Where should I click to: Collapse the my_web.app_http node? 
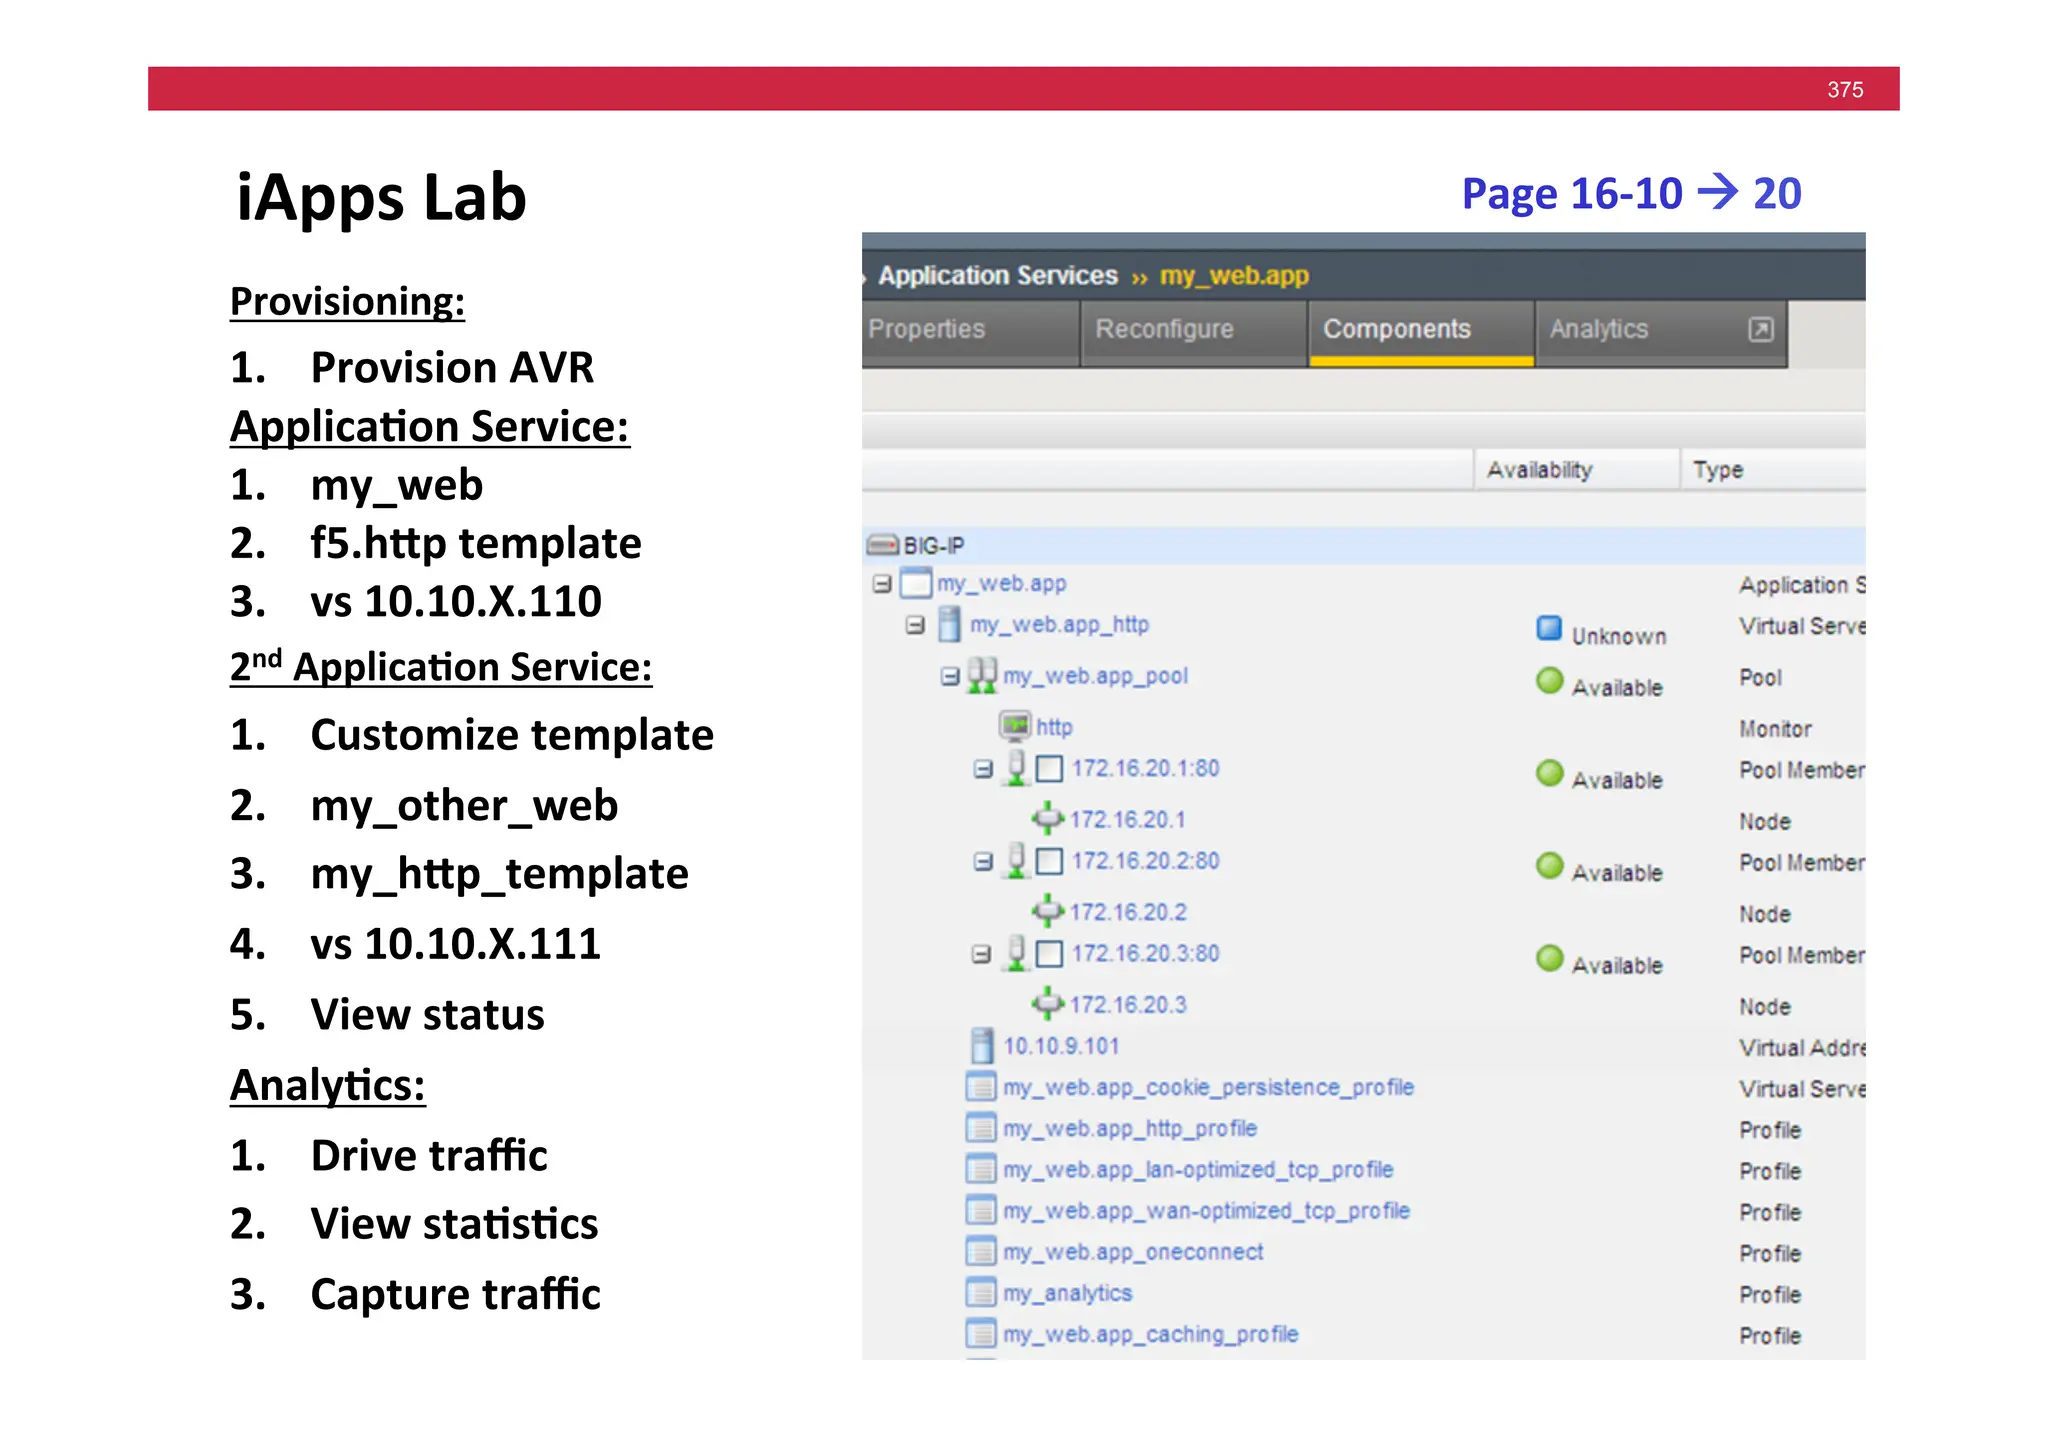tap(915, 625)
